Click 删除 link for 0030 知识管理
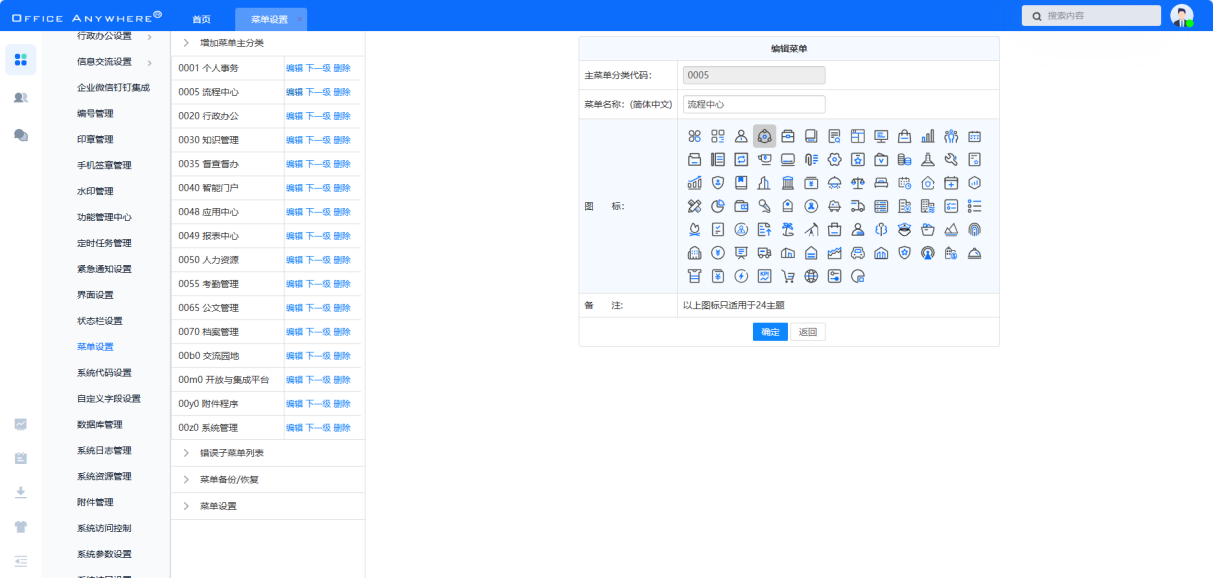This screenshot has width=1213, height=578. [x=342, y=140]
